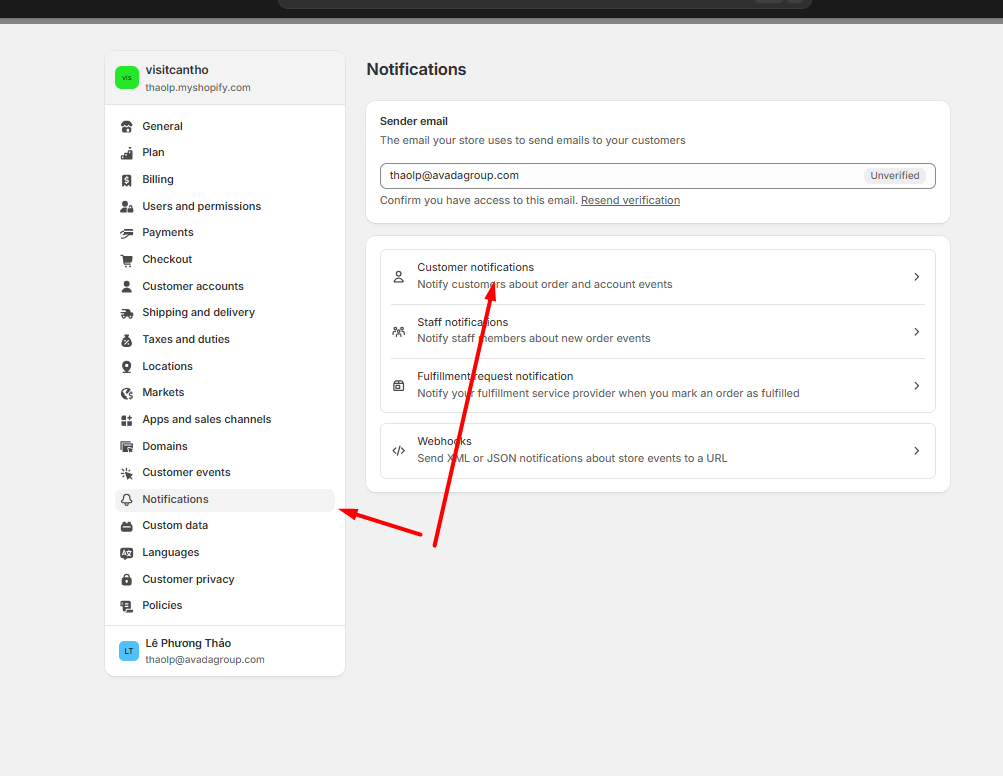This screenshot has width=1003, height=776.
Task: Click the Shipping and delivery truck icon
Action: 127,313
